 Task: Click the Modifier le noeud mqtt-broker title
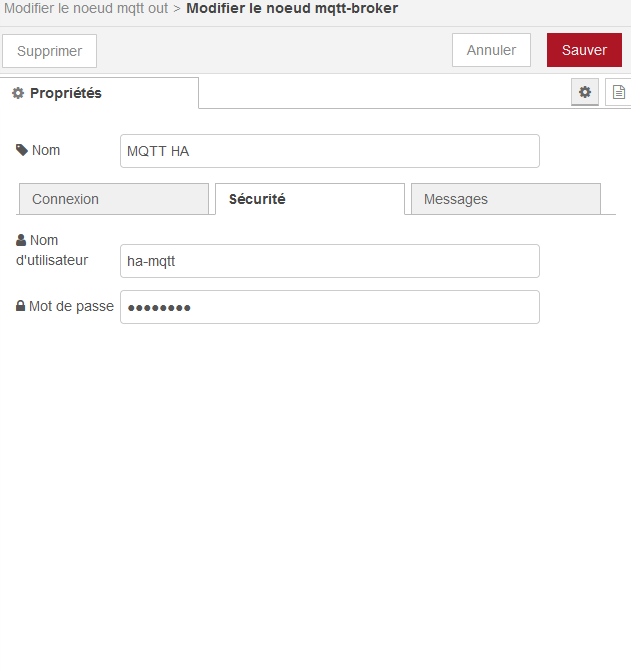(292, 8)
